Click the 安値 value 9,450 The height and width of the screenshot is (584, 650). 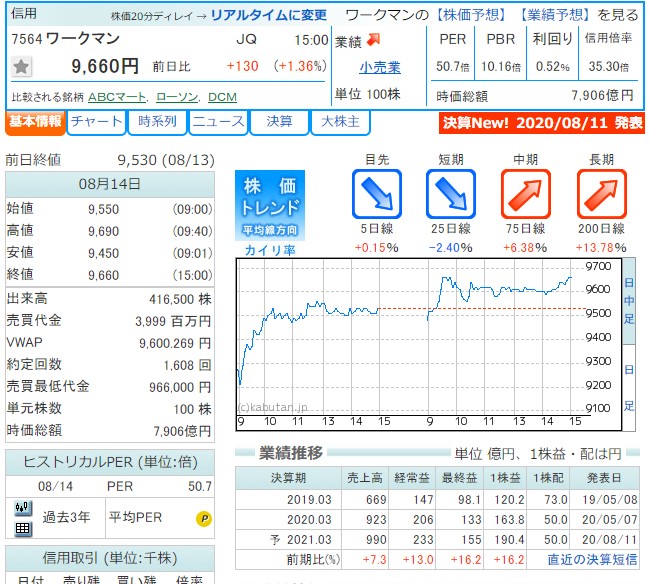tap(103, 253)
